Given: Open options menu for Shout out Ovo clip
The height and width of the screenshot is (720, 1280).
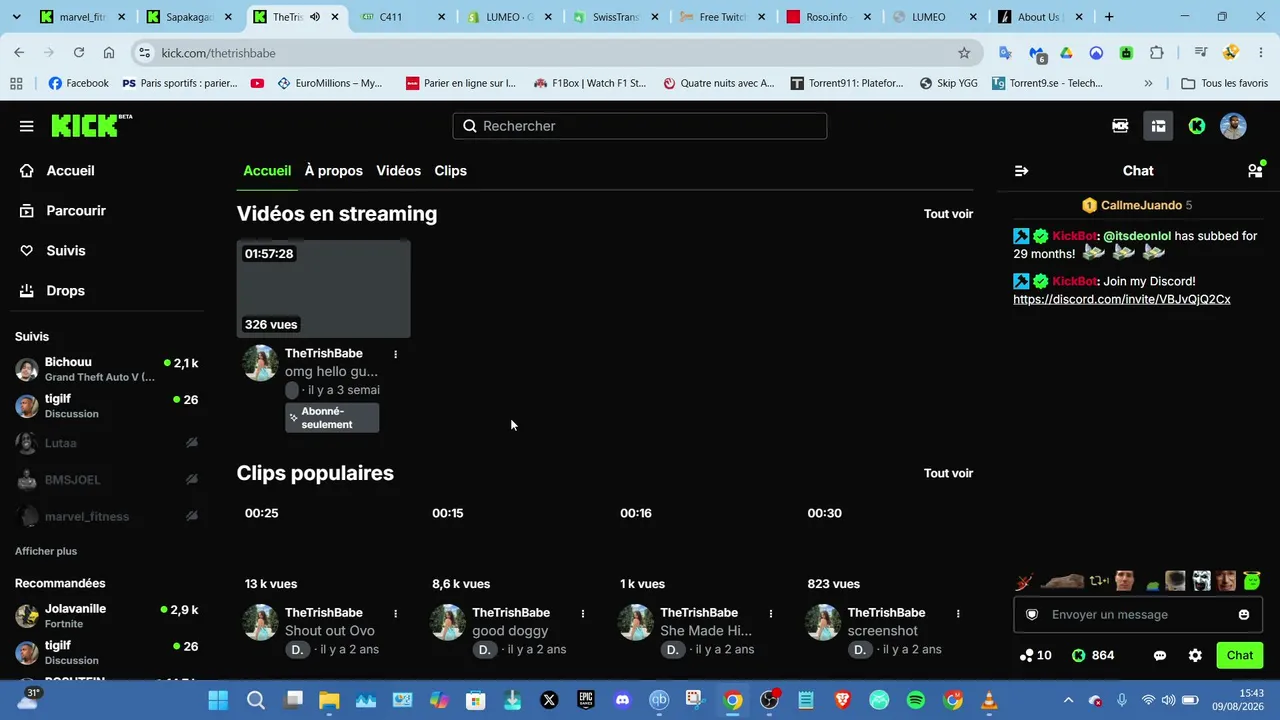Looking at the screenshot, I should tap(395, 613).
